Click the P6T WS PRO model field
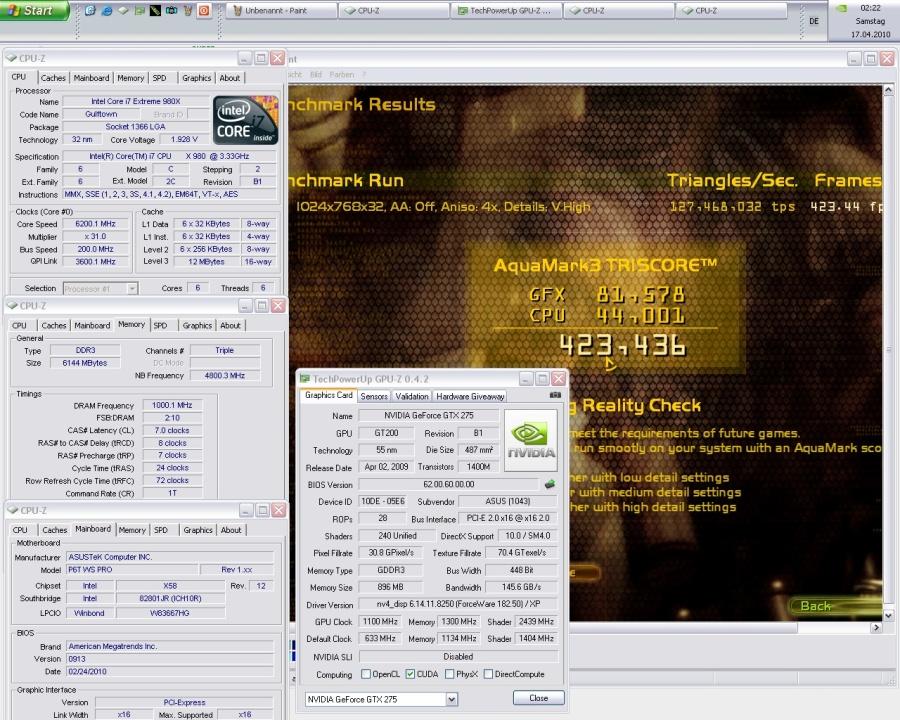 (x=133, y=570)
